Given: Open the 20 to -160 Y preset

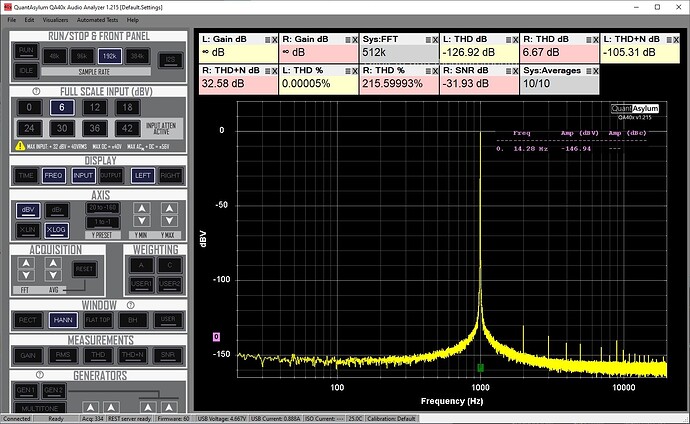Looking at the screenshot, I should coord(103,208).
